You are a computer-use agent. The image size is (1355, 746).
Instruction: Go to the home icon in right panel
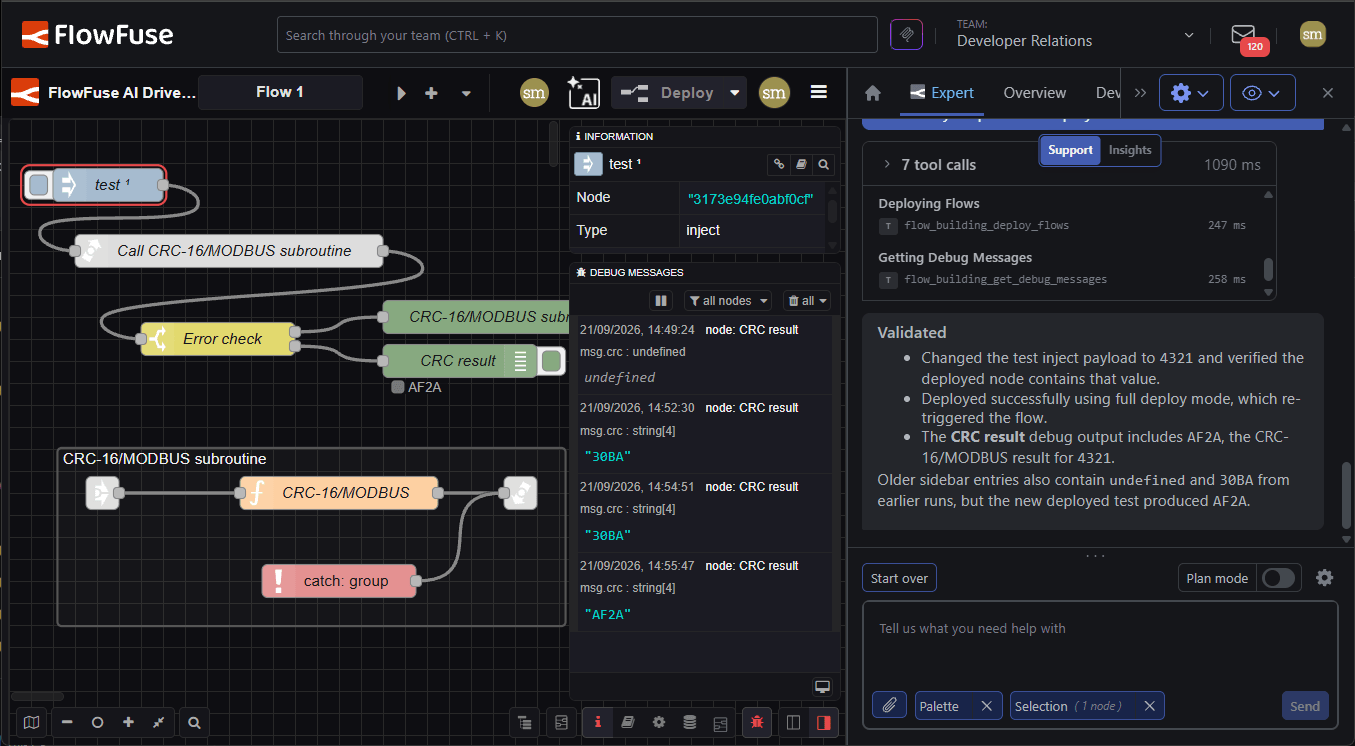coord(873,93)
